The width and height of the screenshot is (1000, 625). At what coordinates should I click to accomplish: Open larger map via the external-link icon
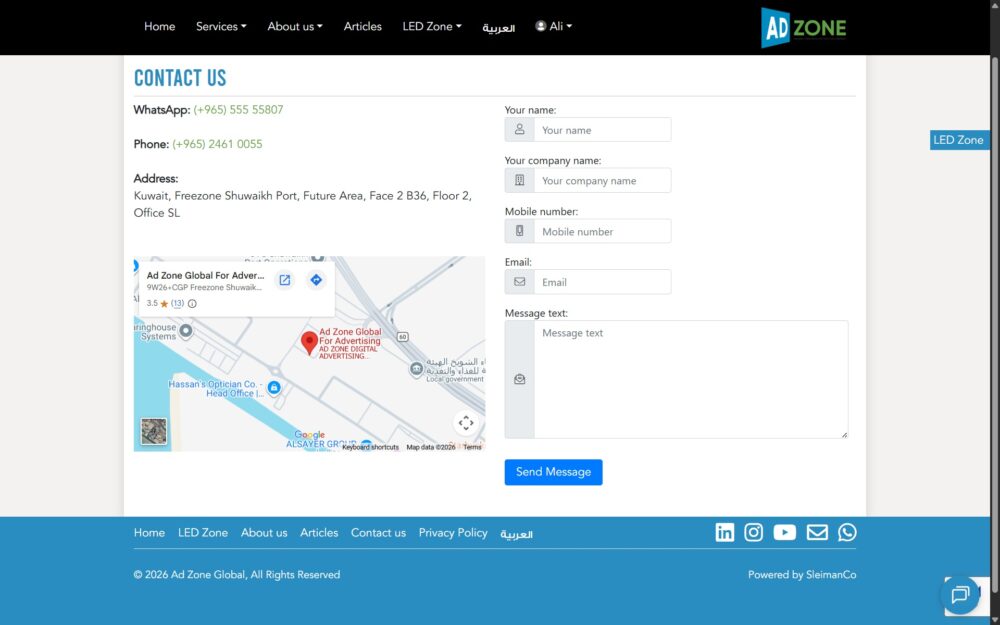[x=284, y=280]
